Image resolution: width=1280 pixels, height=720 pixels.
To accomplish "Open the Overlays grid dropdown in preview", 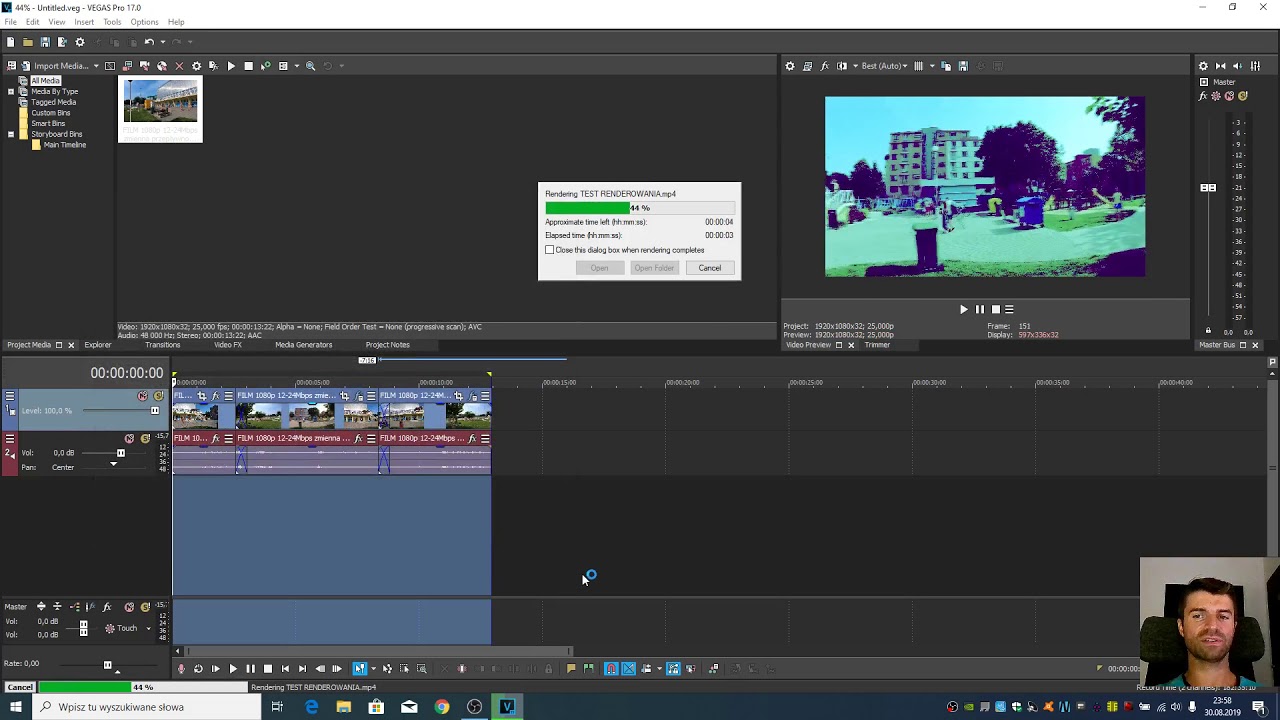I will (932, 66).
